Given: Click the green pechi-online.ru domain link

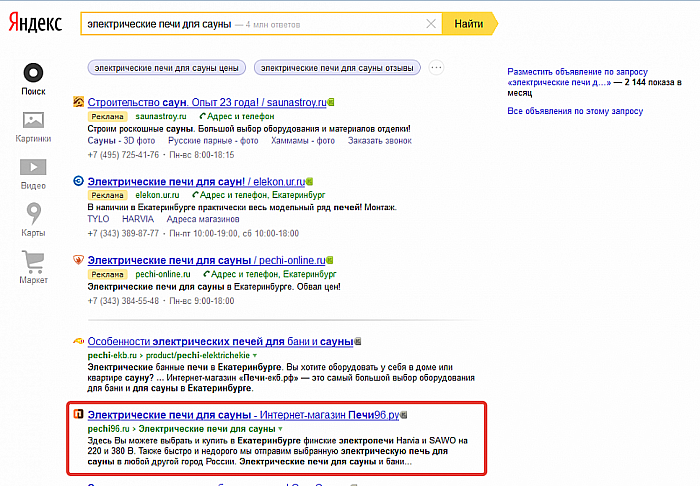Looking at the screenshot, I should pyautogui.click(x=162, y=274).
